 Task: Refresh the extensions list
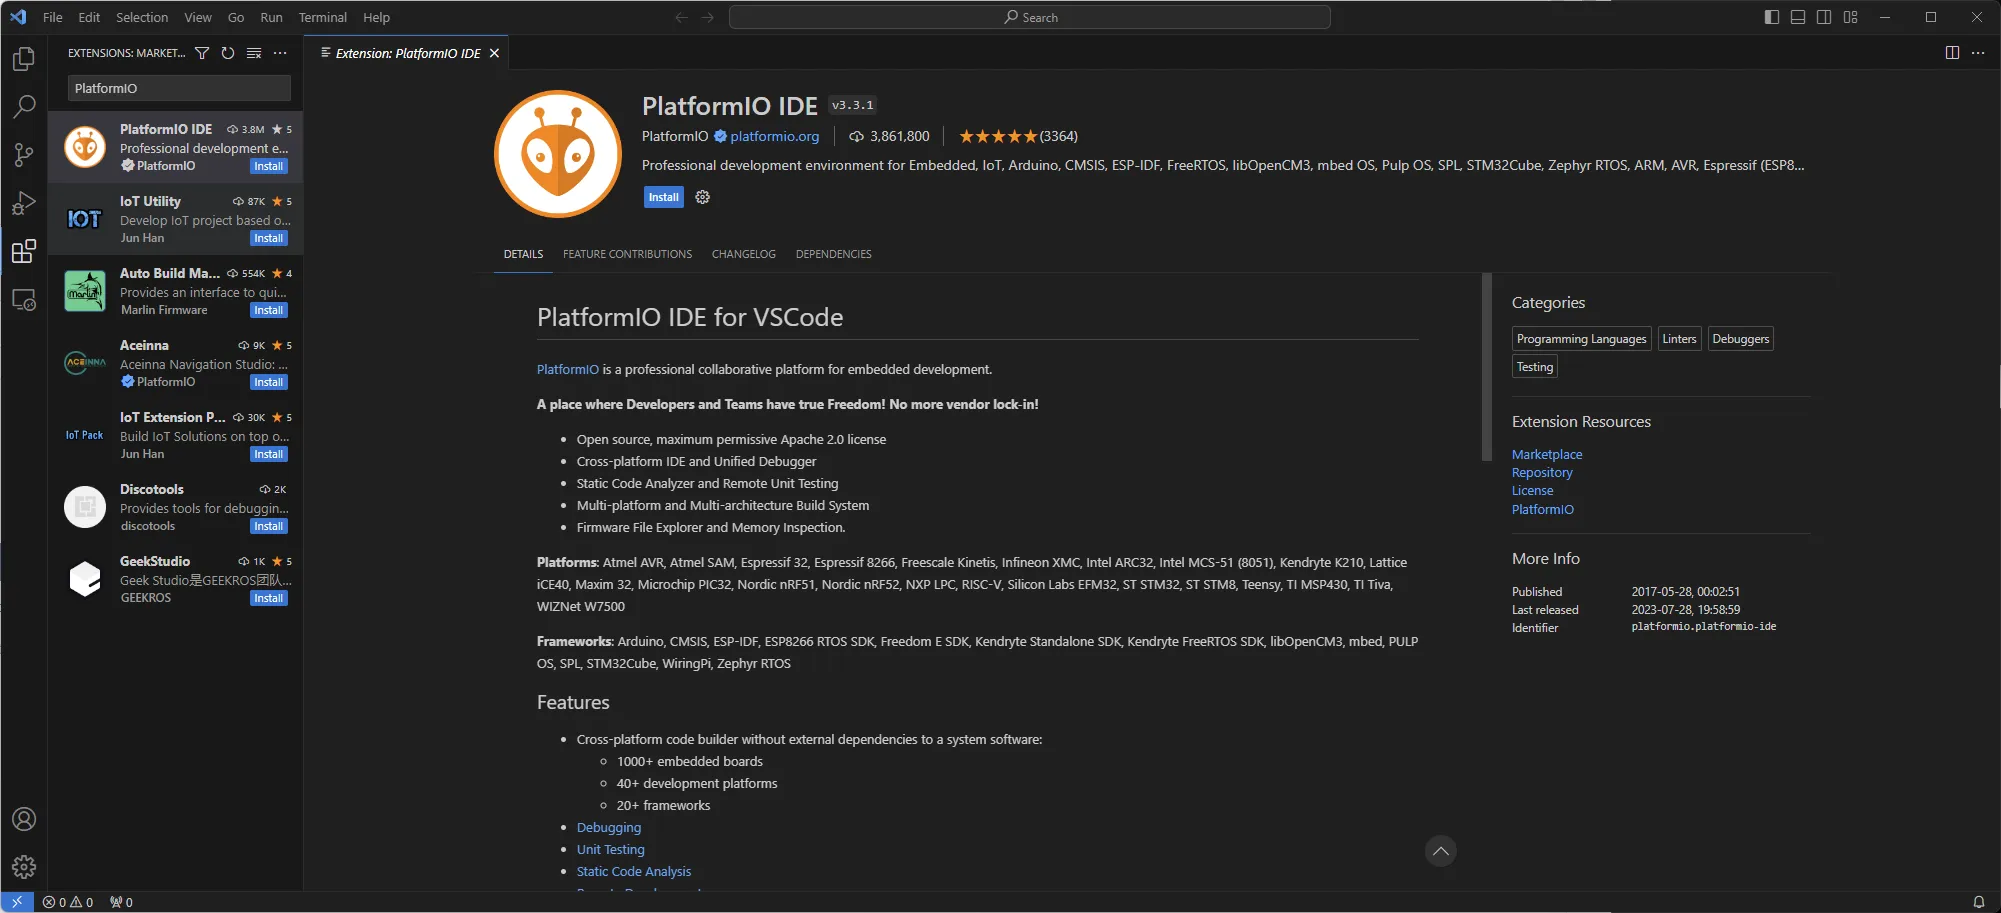[228, 53]
